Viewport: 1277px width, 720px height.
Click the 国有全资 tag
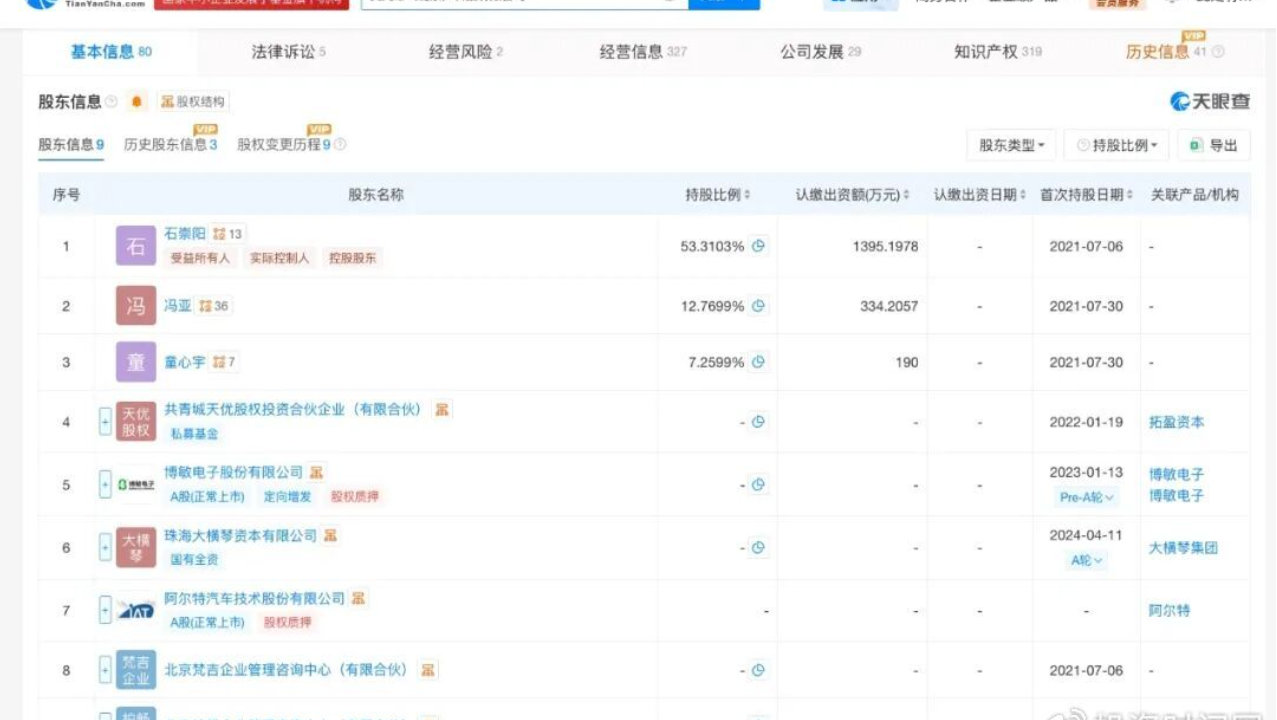click(x=194, y=560)
